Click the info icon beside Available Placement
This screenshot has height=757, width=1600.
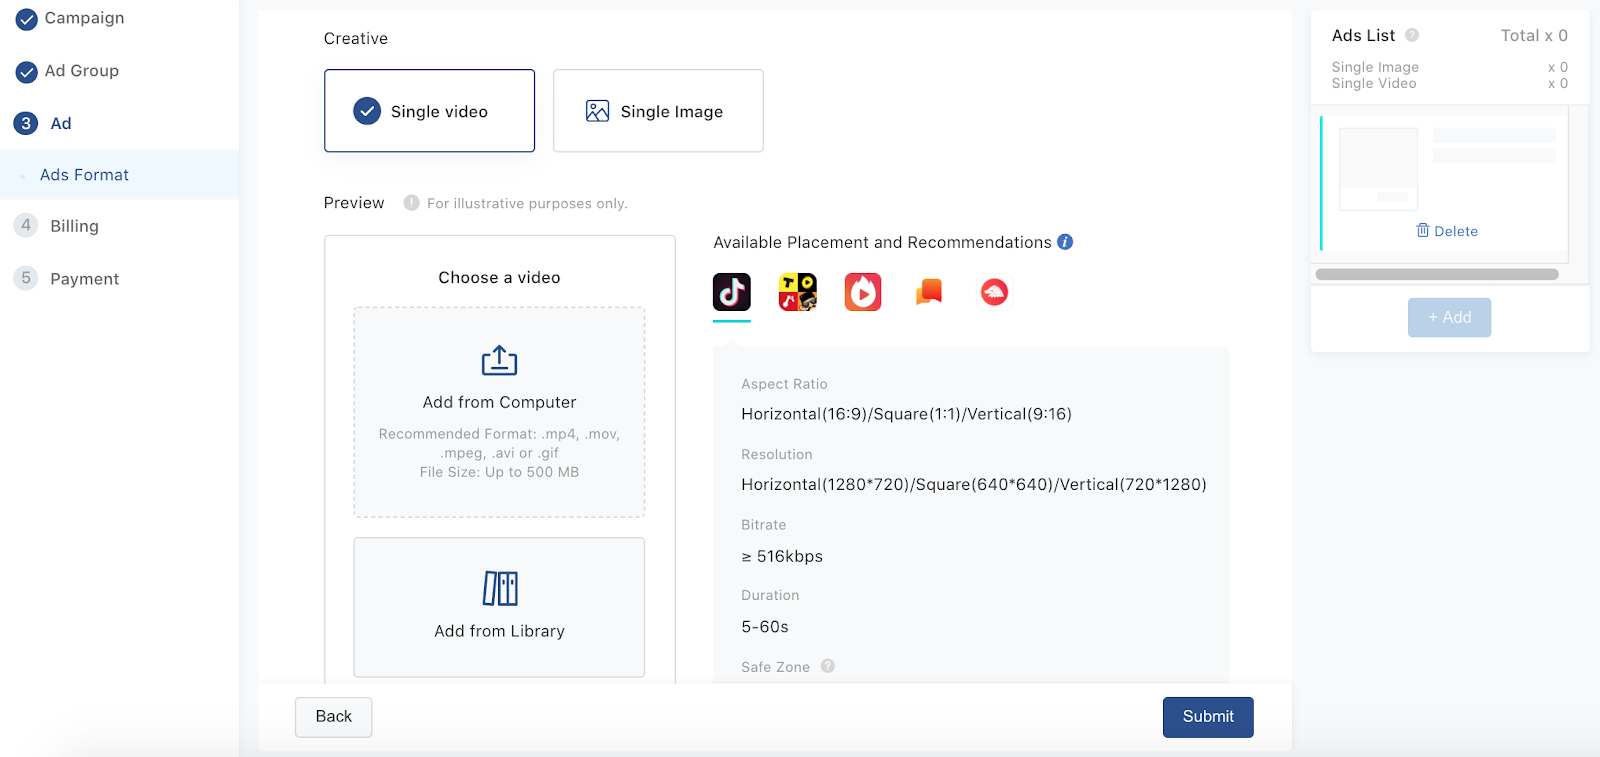pos(1065,242)
